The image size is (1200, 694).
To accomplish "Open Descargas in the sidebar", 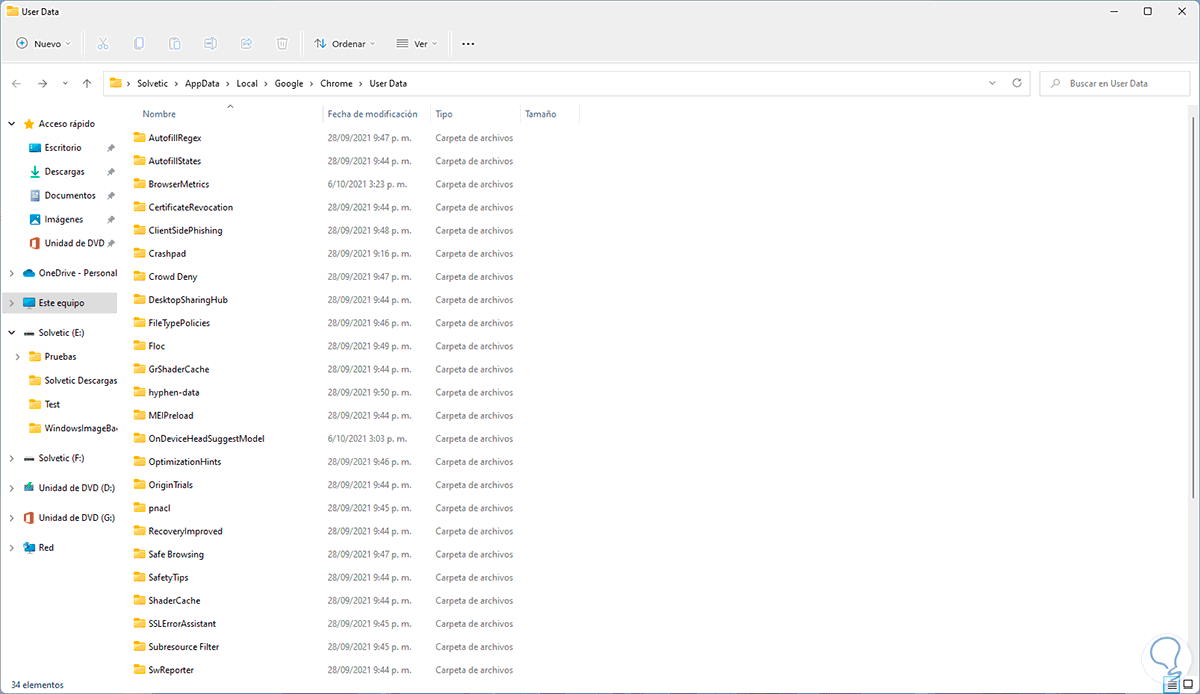I will 64,172.
